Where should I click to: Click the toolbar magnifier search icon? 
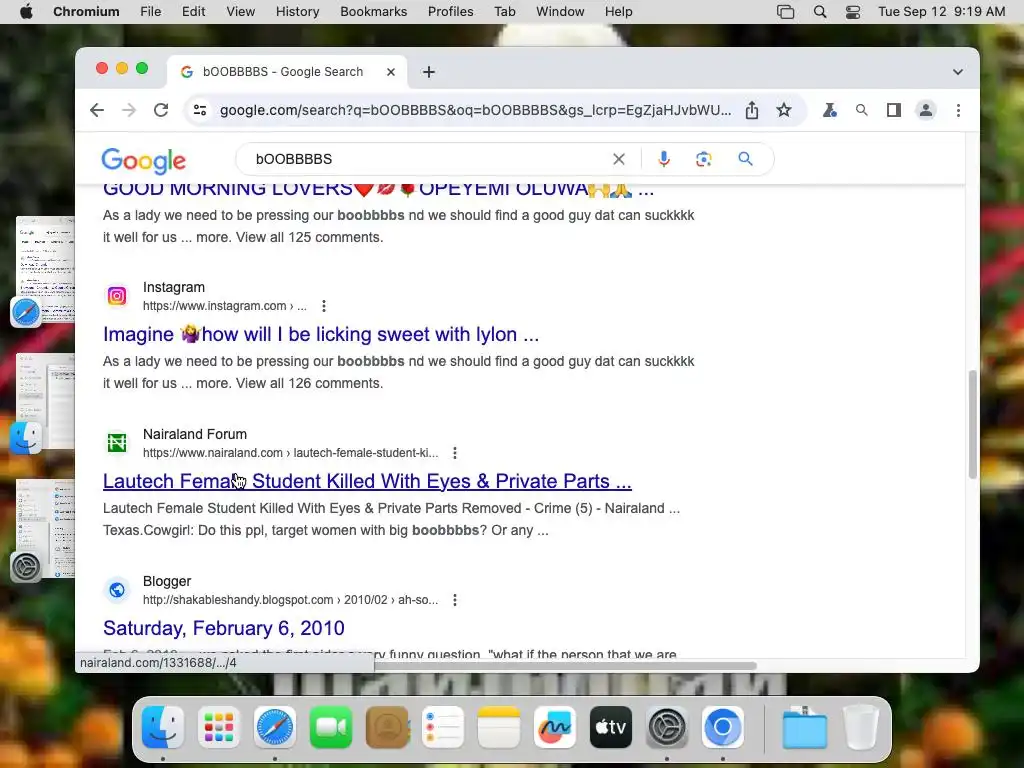tap(861, 110)
